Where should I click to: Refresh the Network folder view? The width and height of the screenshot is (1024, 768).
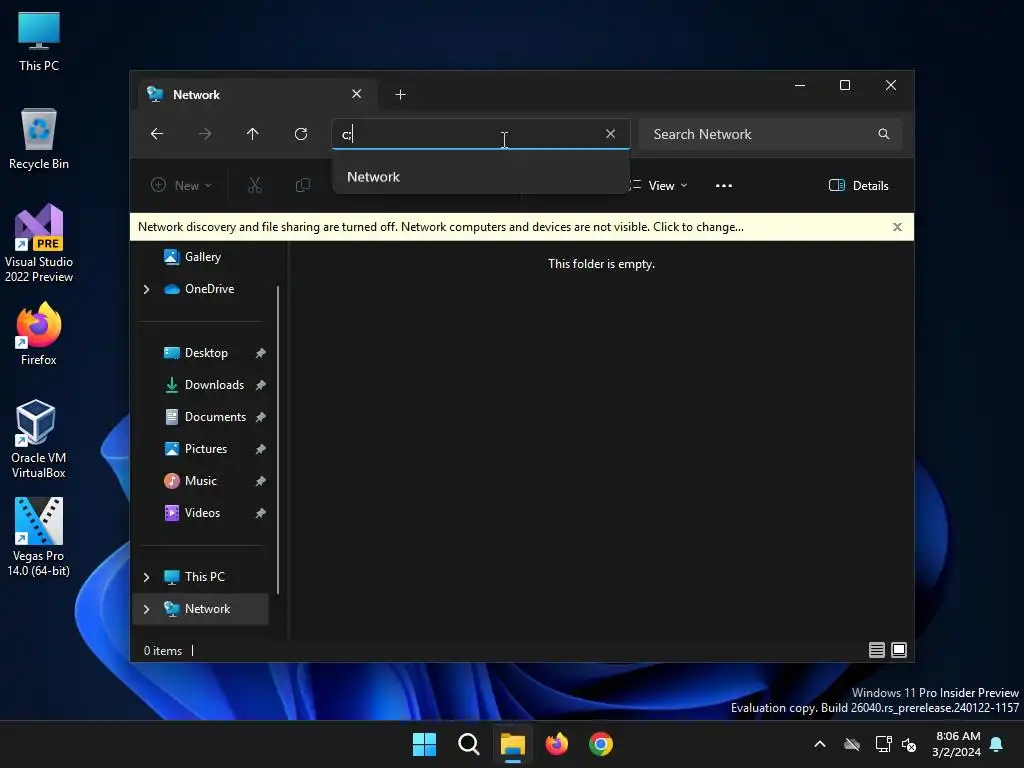pos(301,134)
